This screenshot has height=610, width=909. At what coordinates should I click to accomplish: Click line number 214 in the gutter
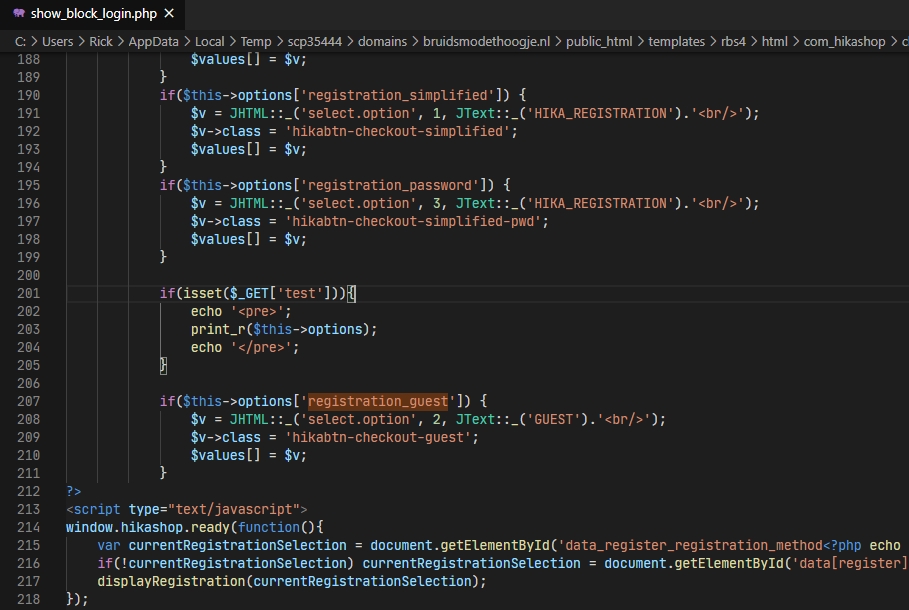point(28,528)
